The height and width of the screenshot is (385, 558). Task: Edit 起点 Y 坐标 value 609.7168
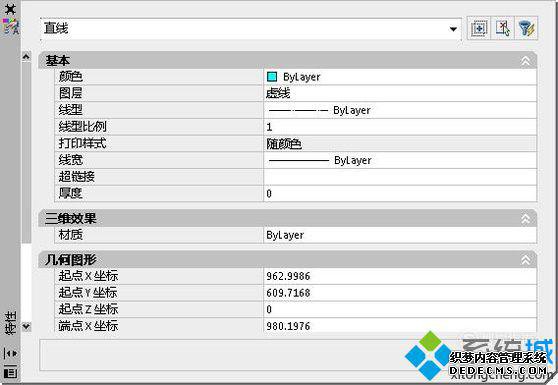point(400,293)
